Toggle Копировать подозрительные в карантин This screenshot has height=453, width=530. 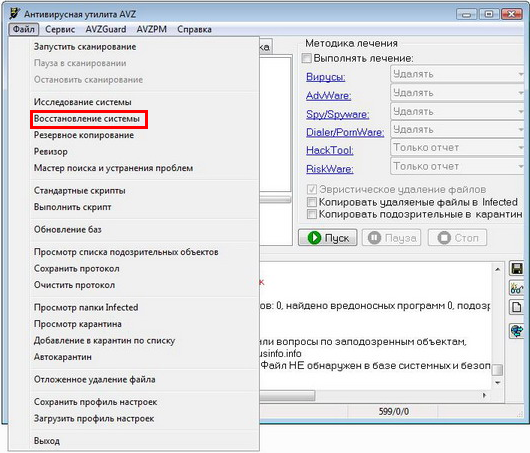click(311, 214)
